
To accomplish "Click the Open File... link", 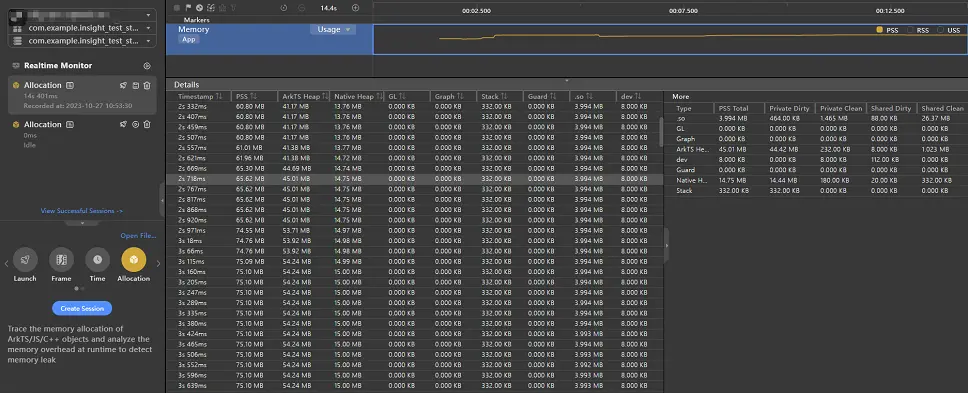I will pos(138,236).
